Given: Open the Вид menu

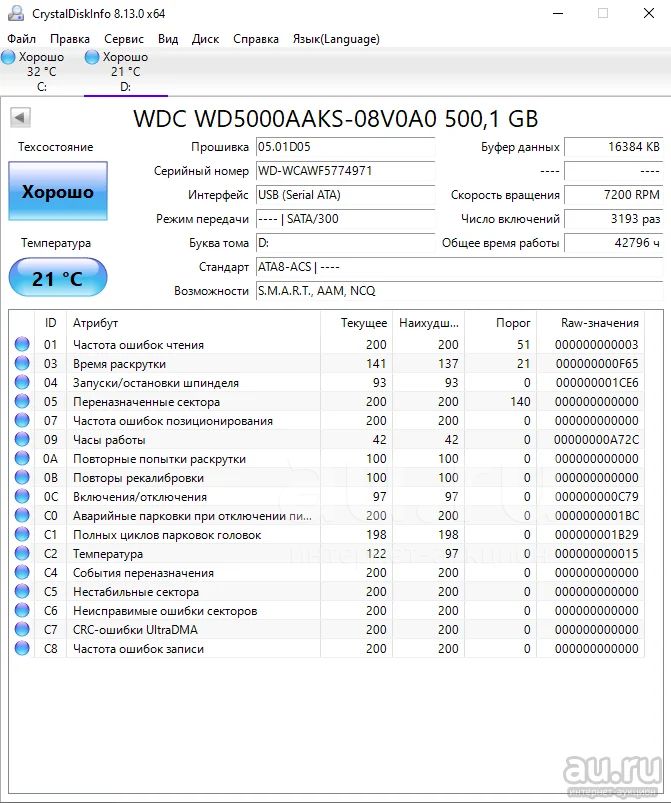Looking at the screenshot, I should coord(167,39).
